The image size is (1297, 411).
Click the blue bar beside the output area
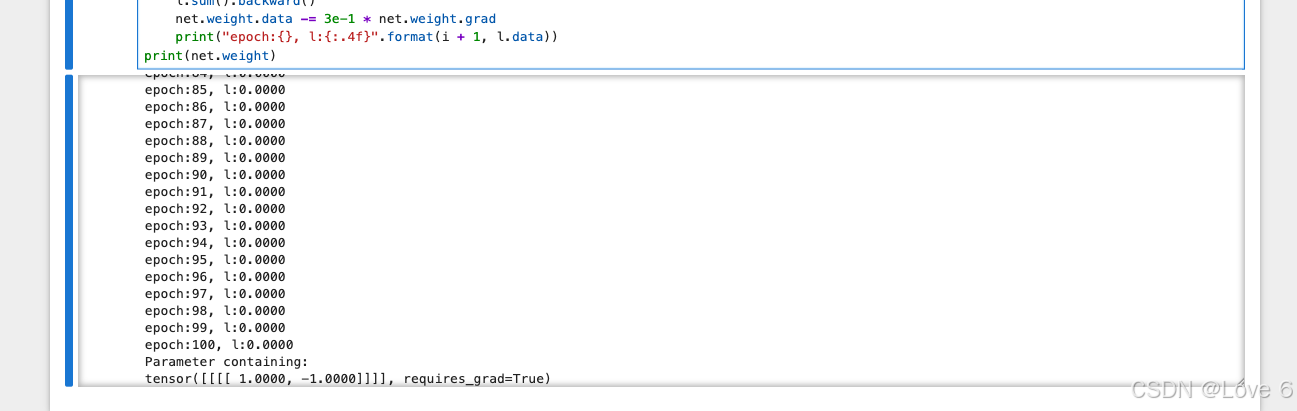pyautogui.click(x=69, y=230)
